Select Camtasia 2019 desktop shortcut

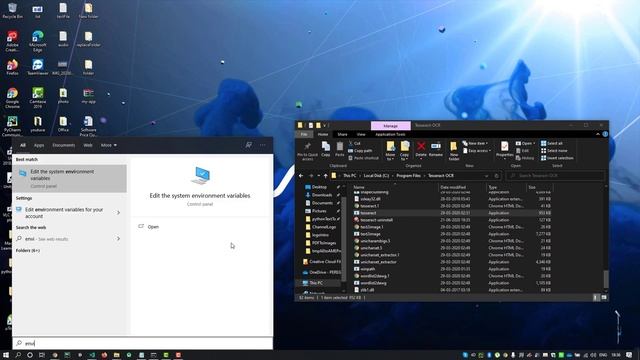pyautogui.click(x=38, y=98)
